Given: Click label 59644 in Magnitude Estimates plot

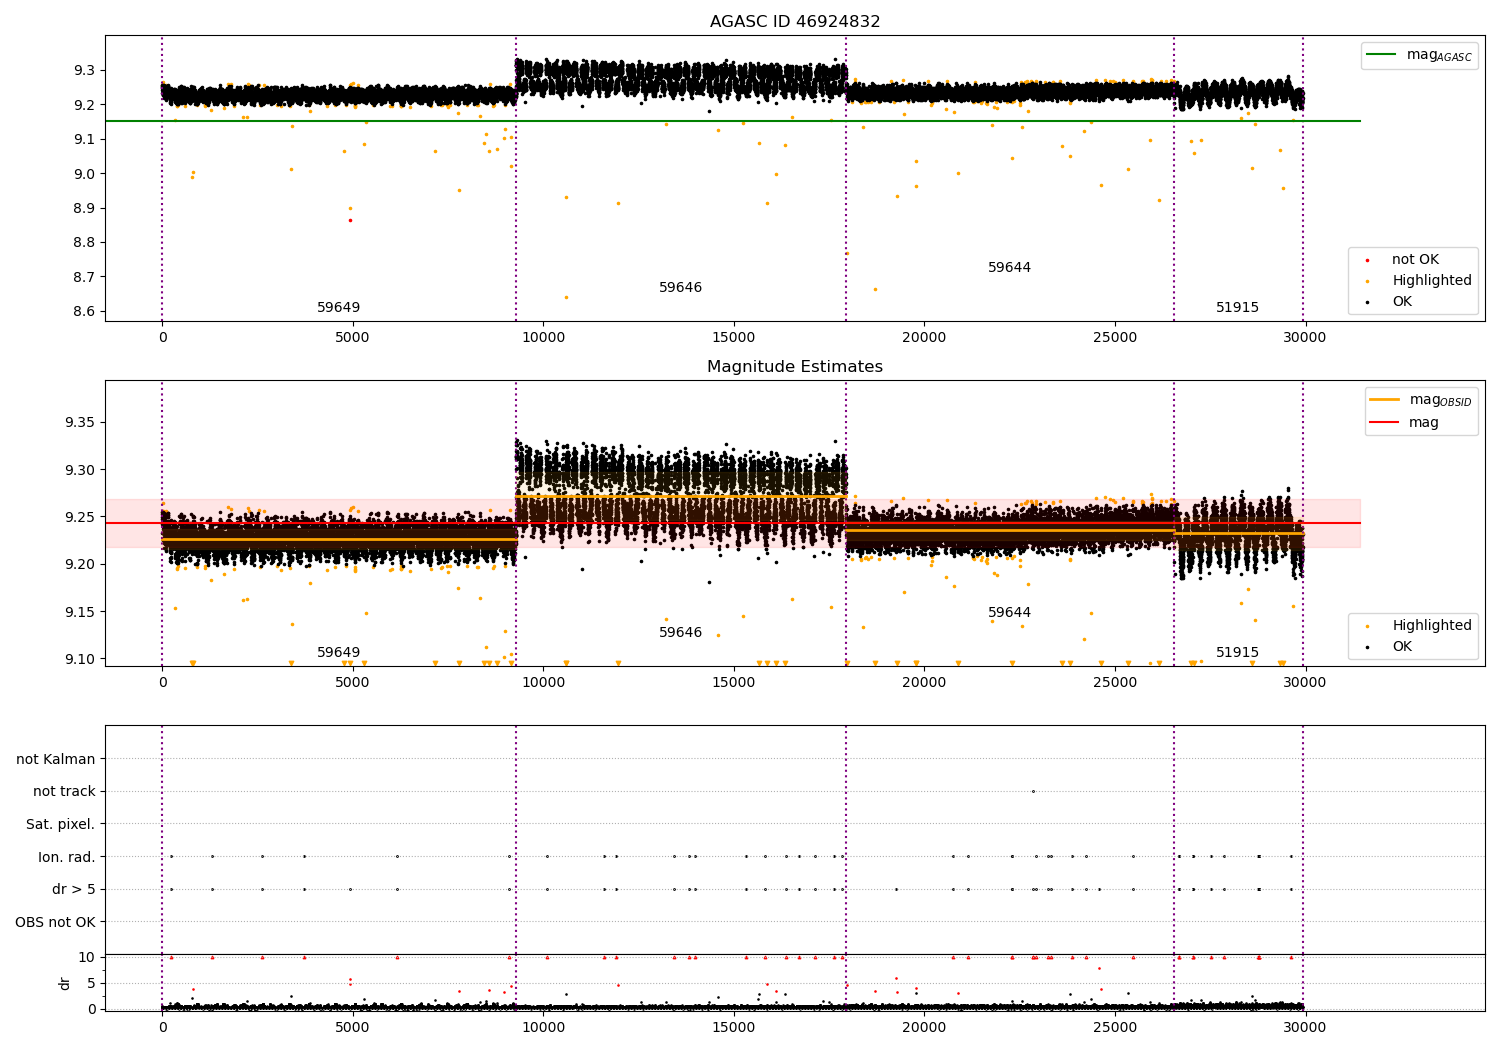Looking at the screenshot, I should point(1009,613).
